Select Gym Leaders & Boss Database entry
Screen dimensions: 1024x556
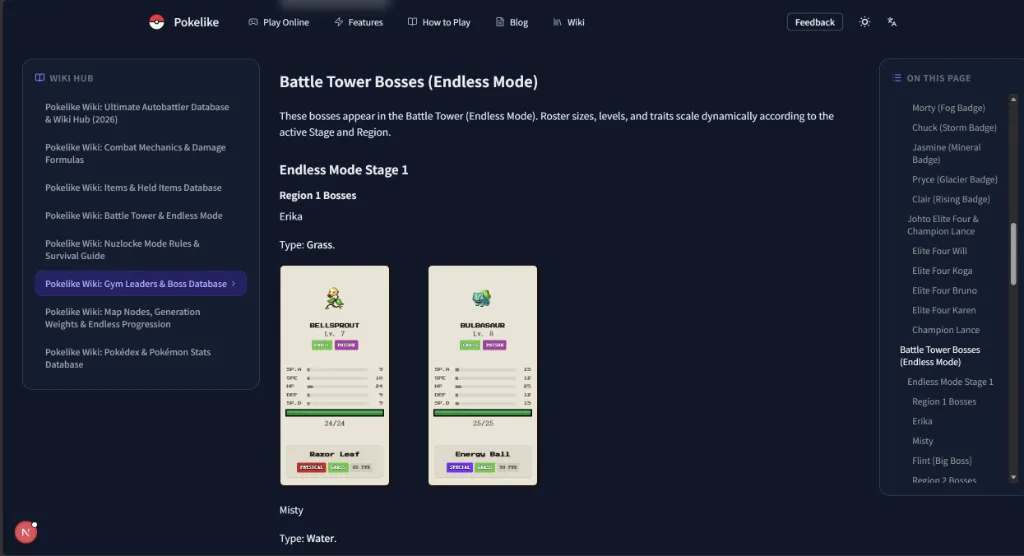(x=140, y=284)
